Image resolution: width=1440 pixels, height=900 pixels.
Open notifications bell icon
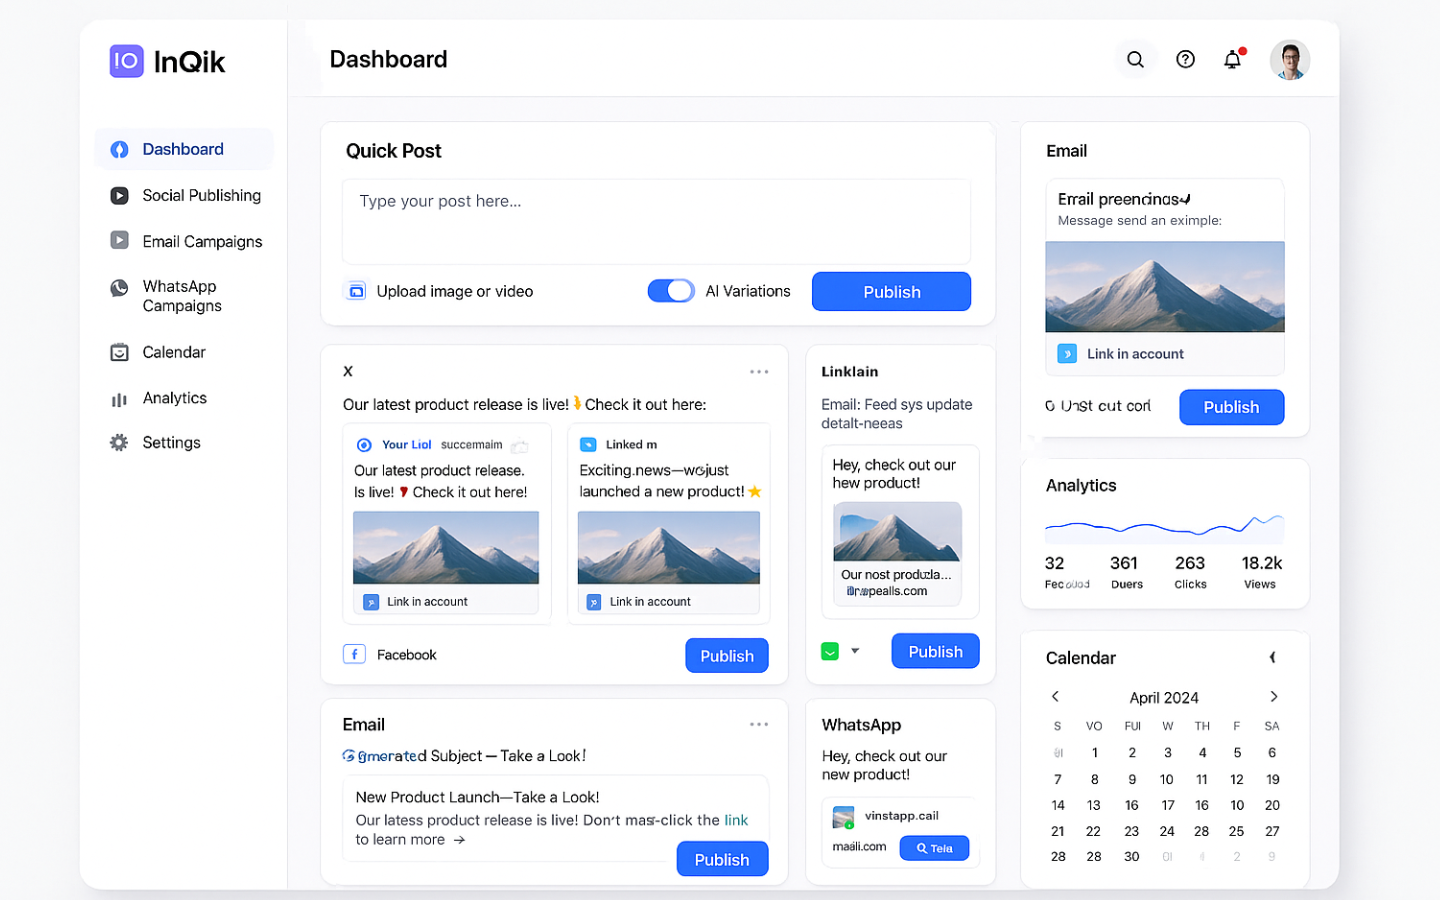pos(1232,60)
